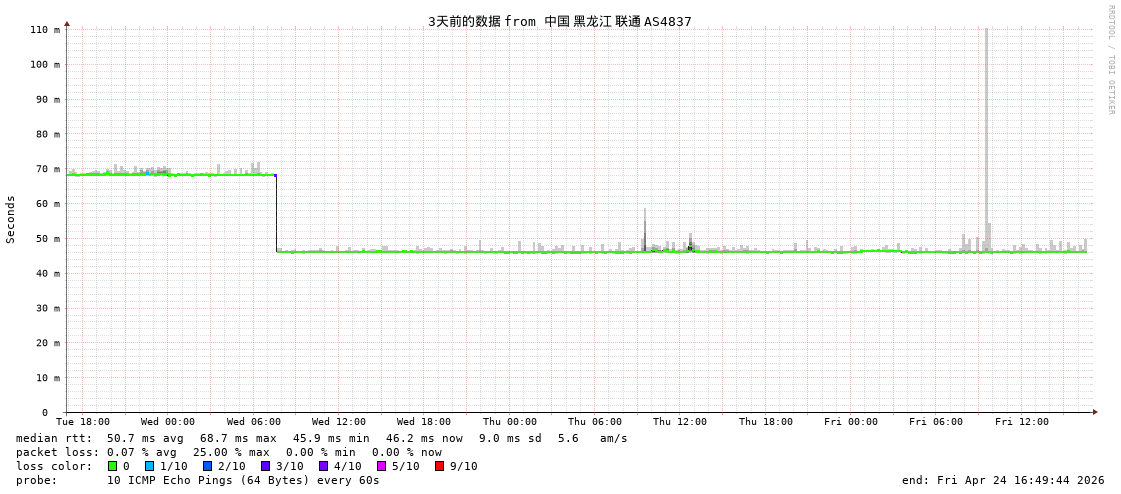Screen dimensions: 1121x494
Task: Click the 68.7 ms max value
Action: click(238, 438)
